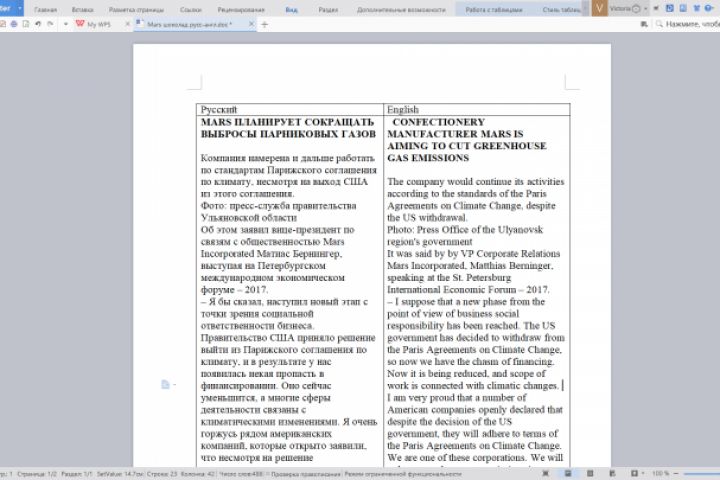The image size is (720, 480).
Task: Click the 'GAS EMISSIONS' heading line
Action: tap(428, 158)
